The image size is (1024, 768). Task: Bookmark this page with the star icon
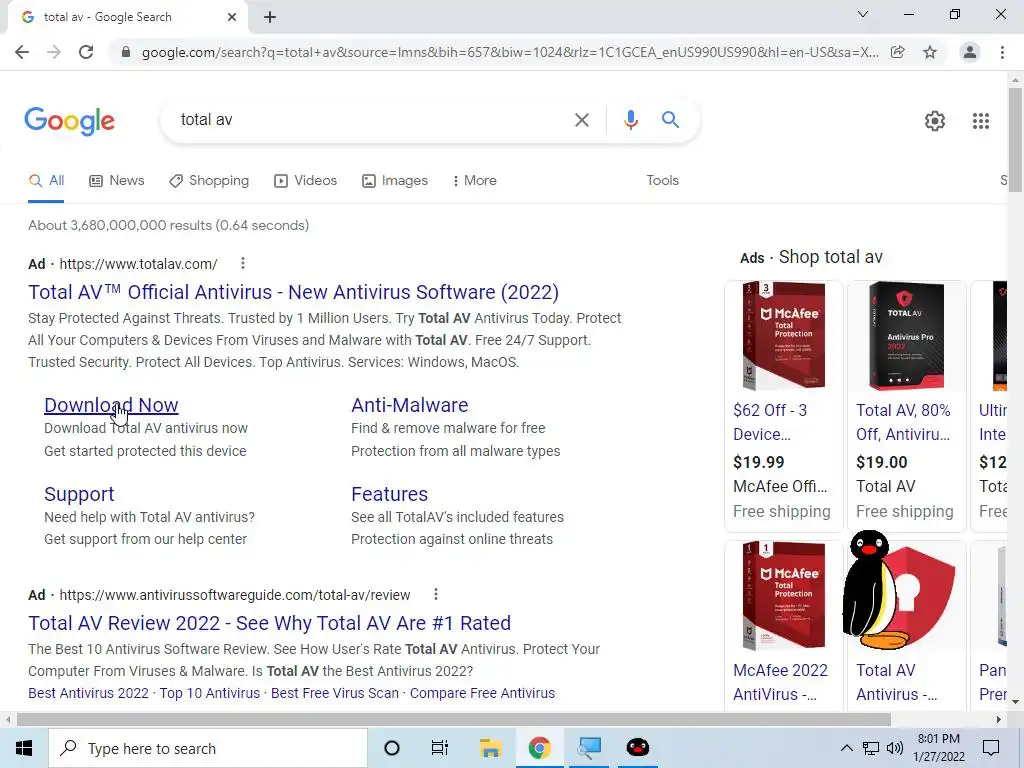pyautogui.click(x=930, y=52)
